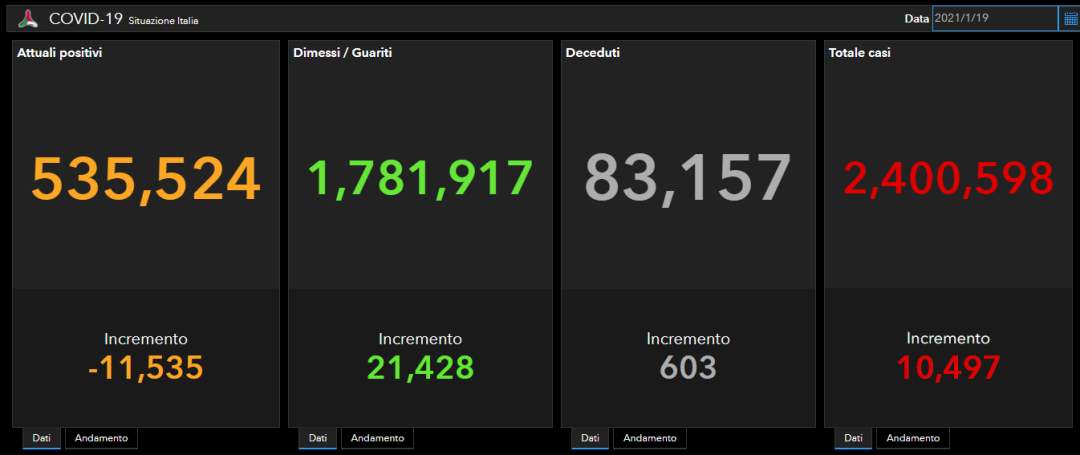Click the increment value 21,428

point(420,368)
